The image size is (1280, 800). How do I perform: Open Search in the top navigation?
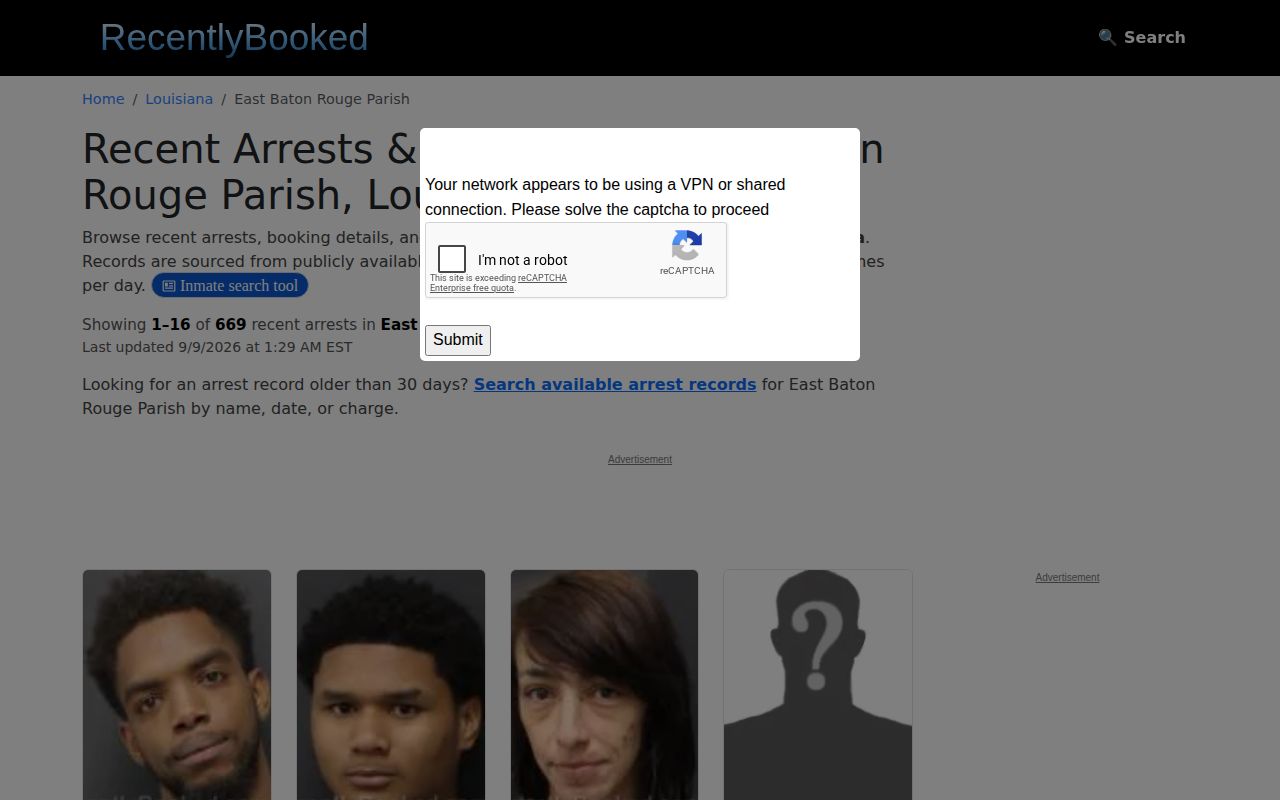click(x=1142, y=37)
